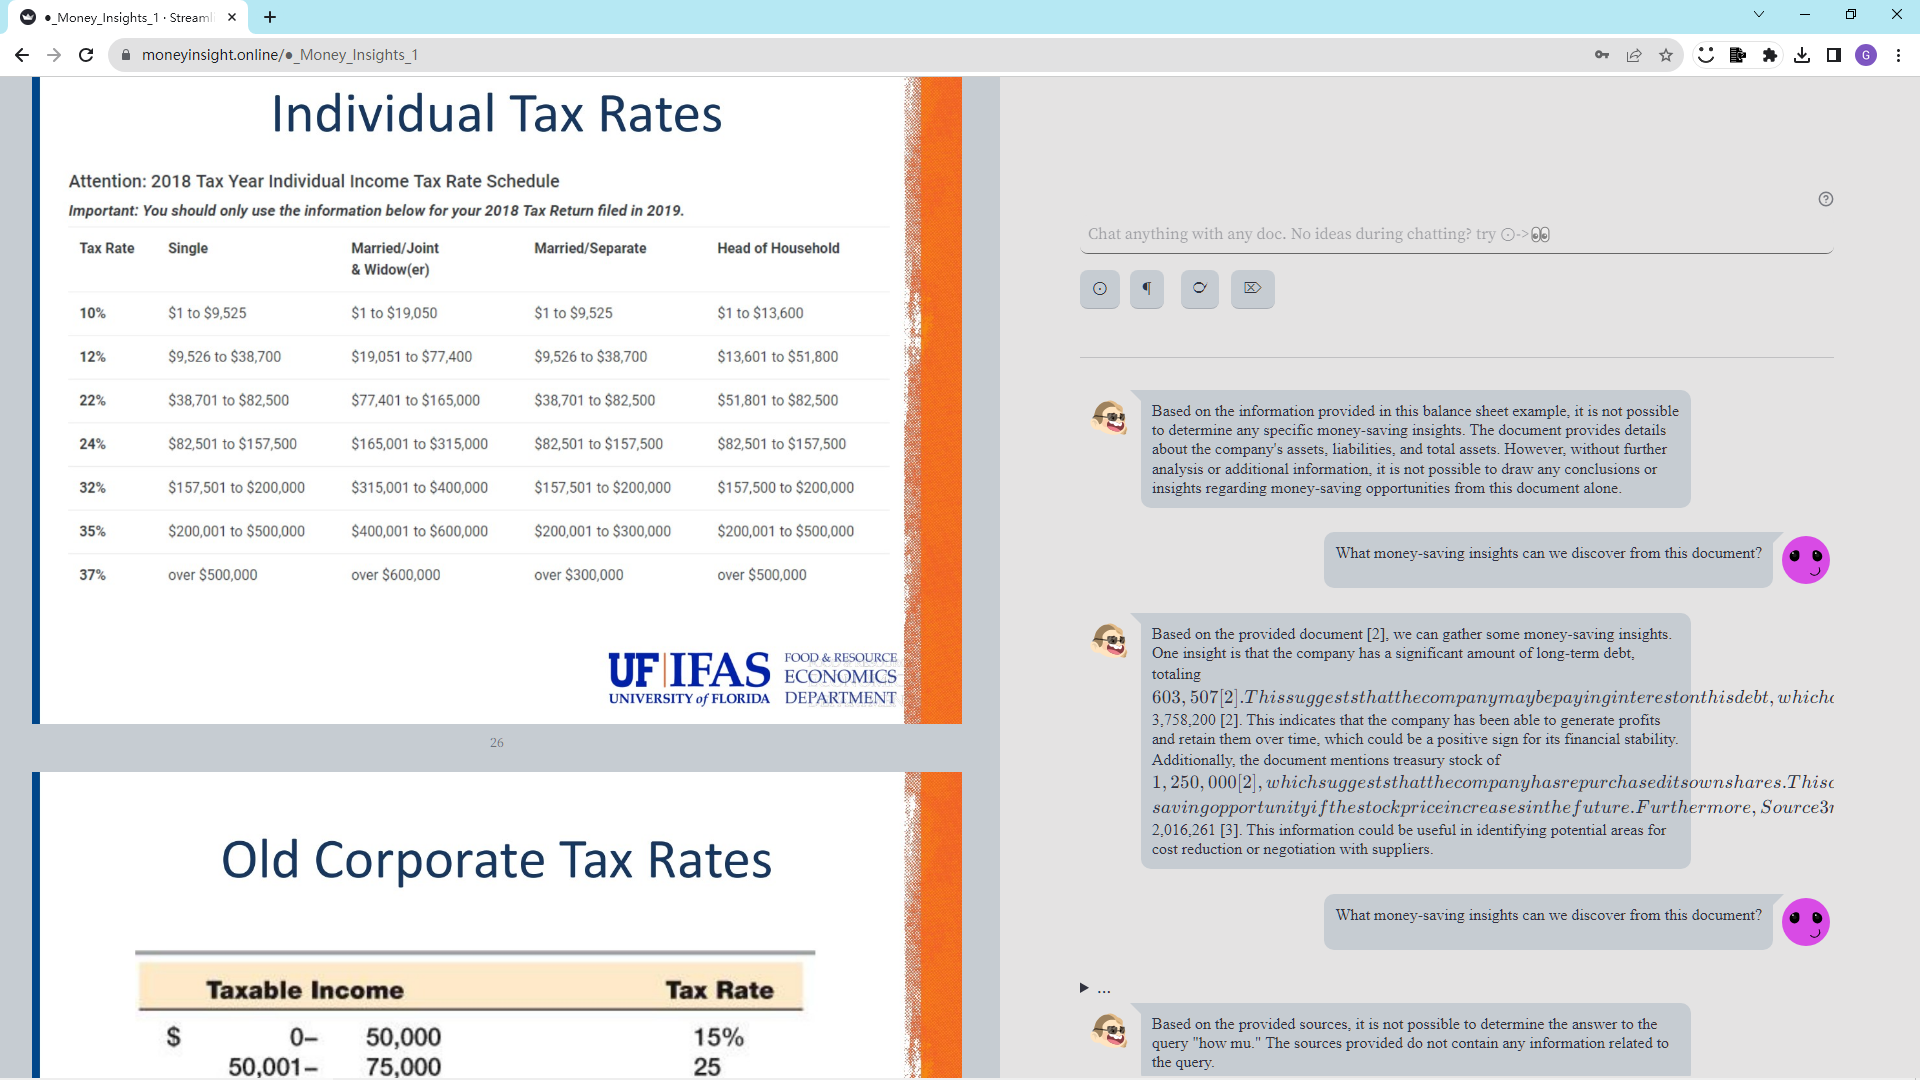Click the 'Single' column header
Viewport: 1920px width, 1080px height.
(188, 248)
